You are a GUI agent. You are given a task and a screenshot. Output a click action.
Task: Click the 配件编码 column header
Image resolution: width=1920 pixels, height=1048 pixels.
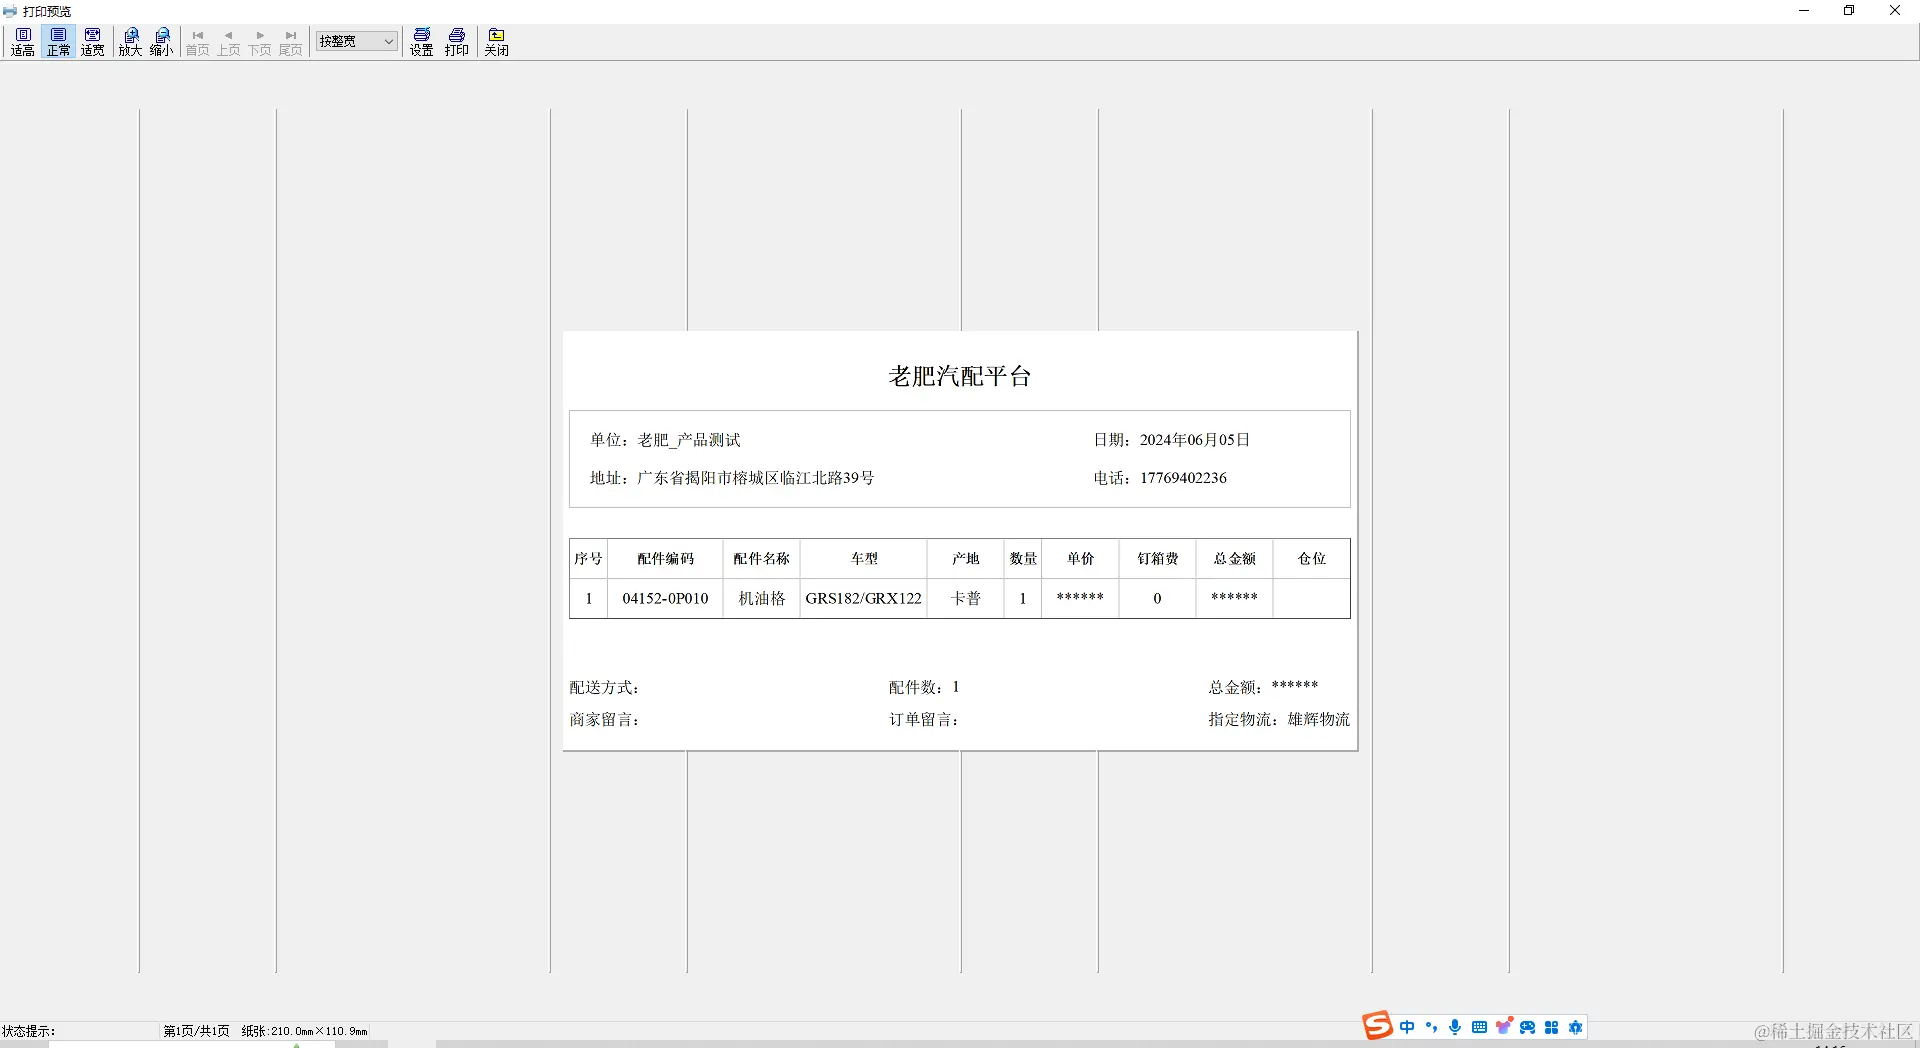665,559
